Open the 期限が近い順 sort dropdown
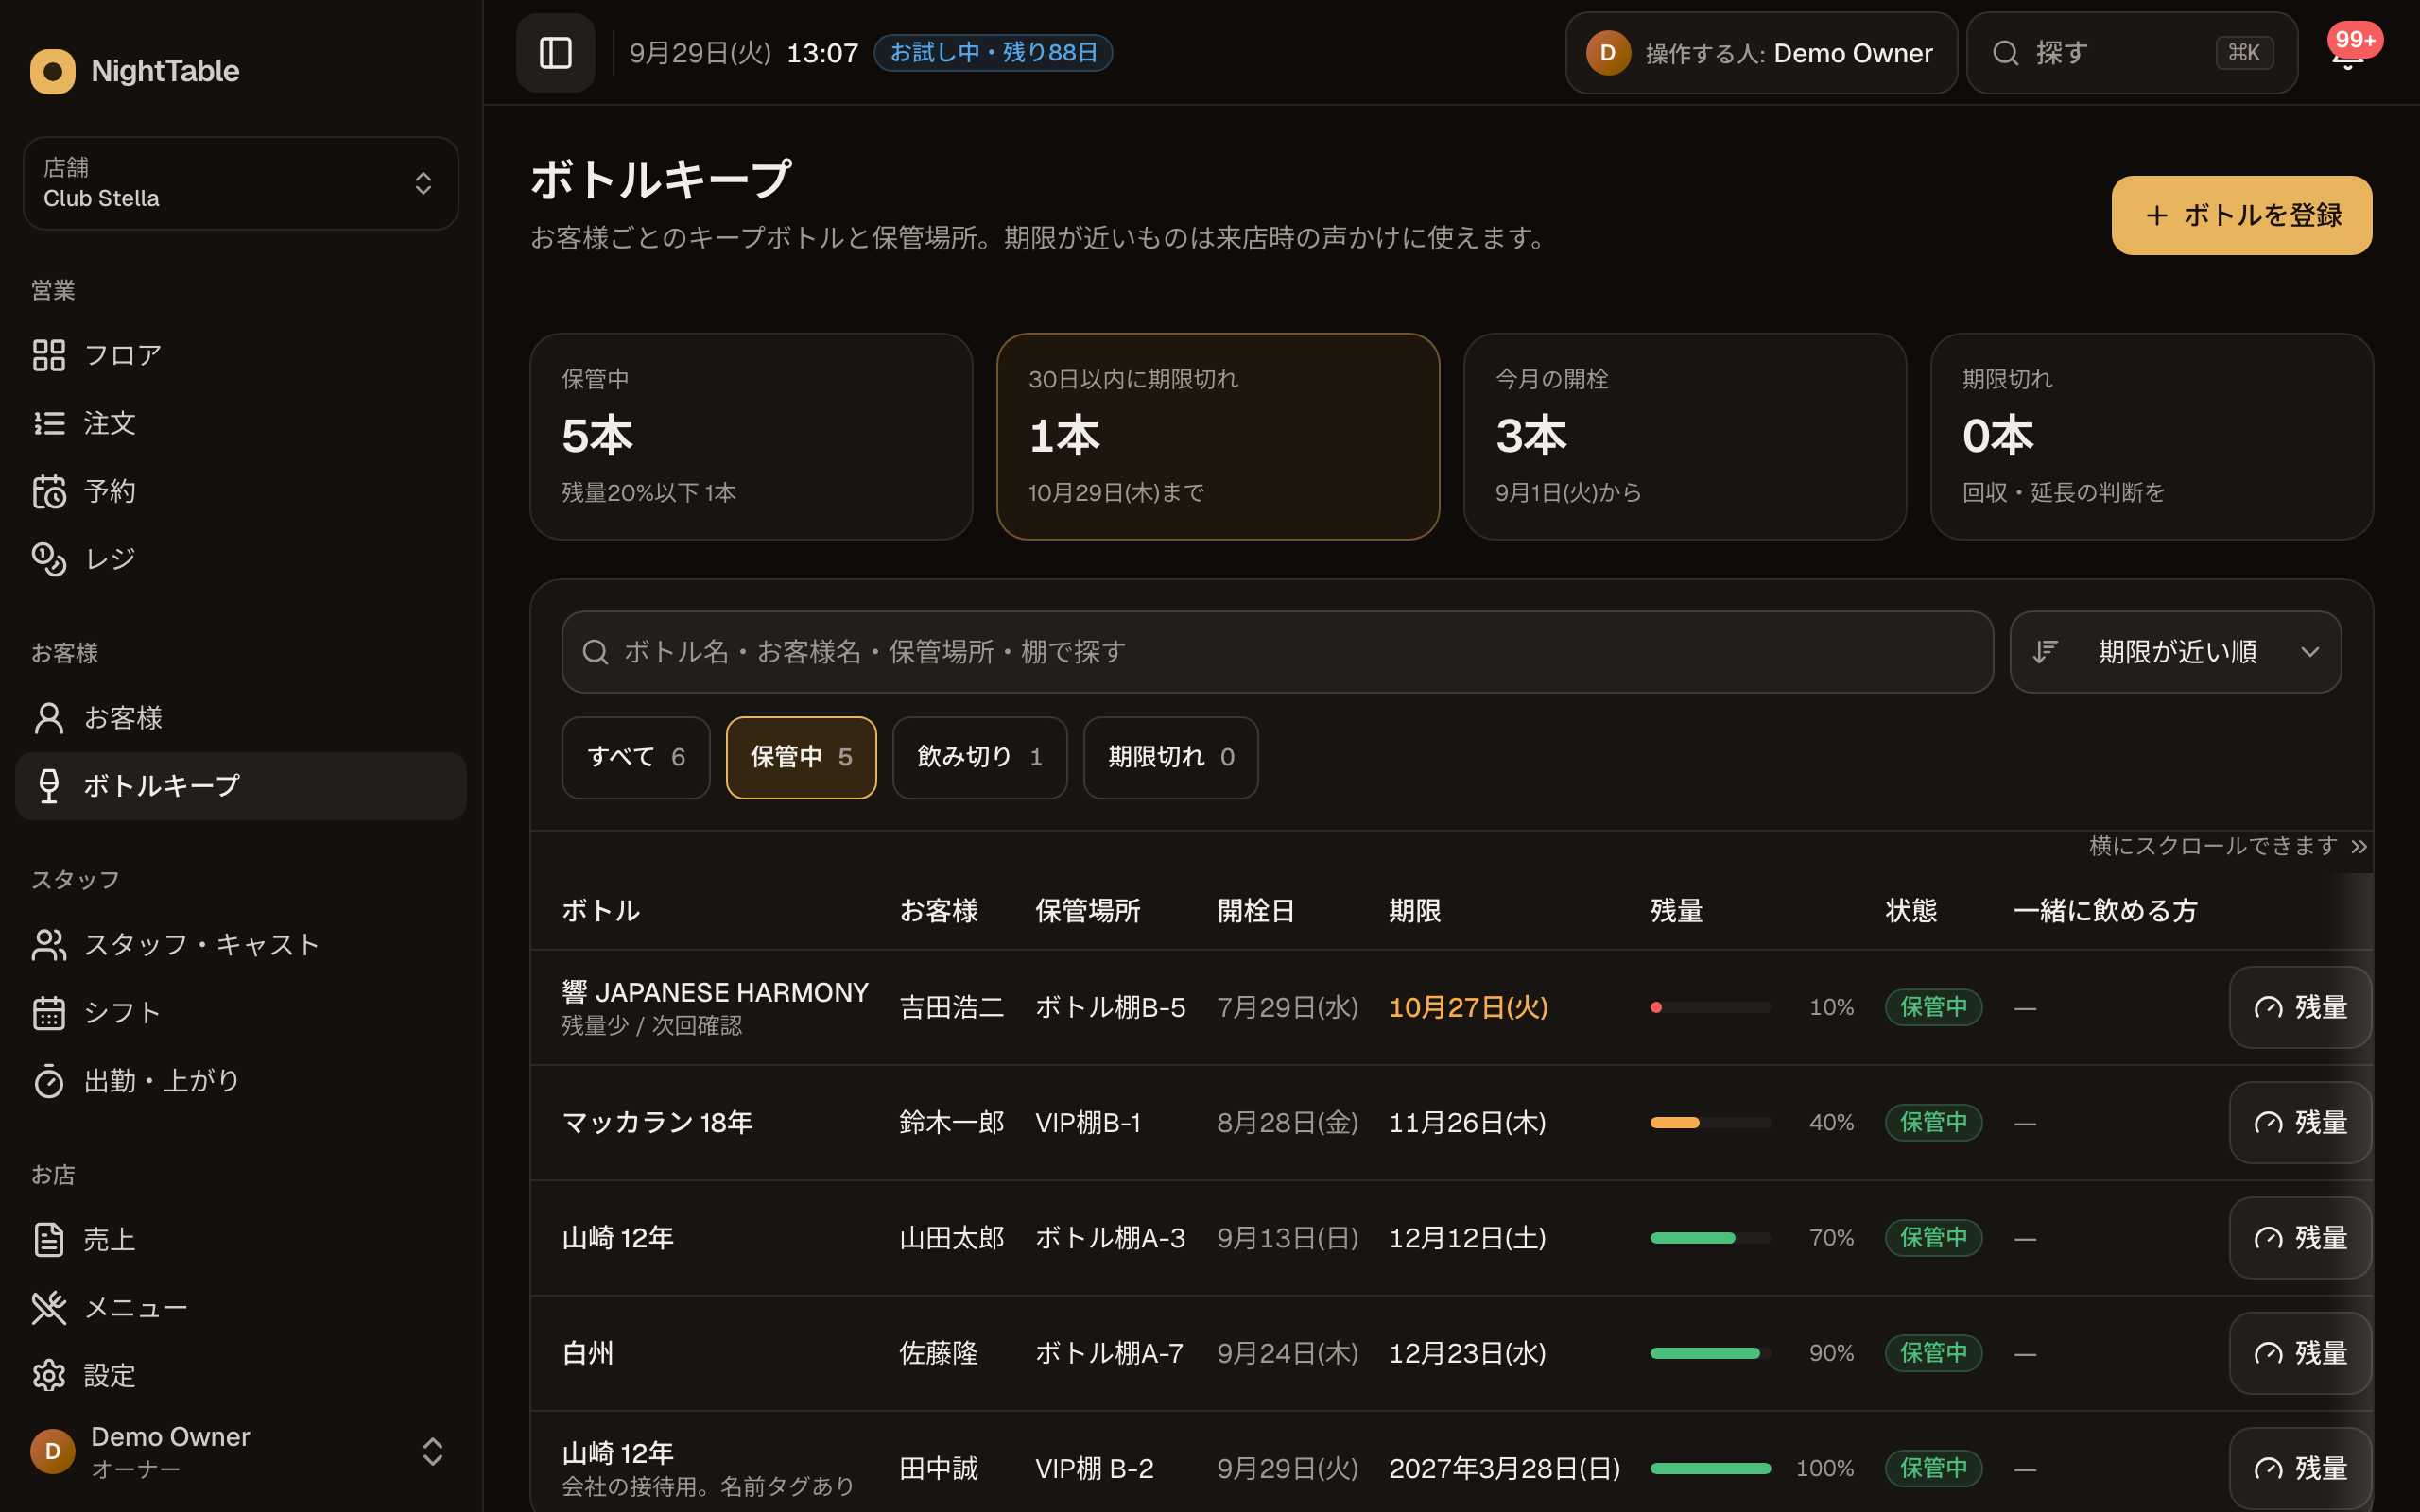Screen dimensions: 2420x1512 click(x=2175, y=652)
